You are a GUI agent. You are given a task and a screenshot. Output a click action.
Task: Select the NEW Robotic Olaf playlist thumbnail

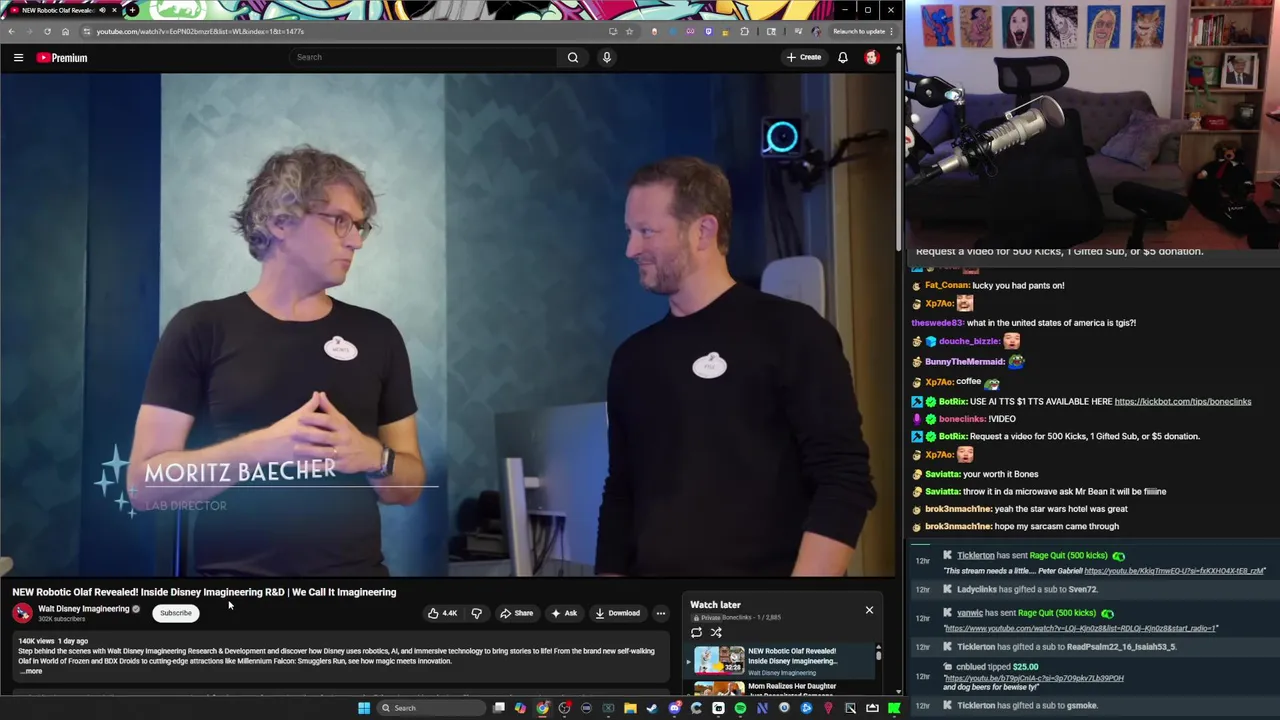click(x=719, y=661)
